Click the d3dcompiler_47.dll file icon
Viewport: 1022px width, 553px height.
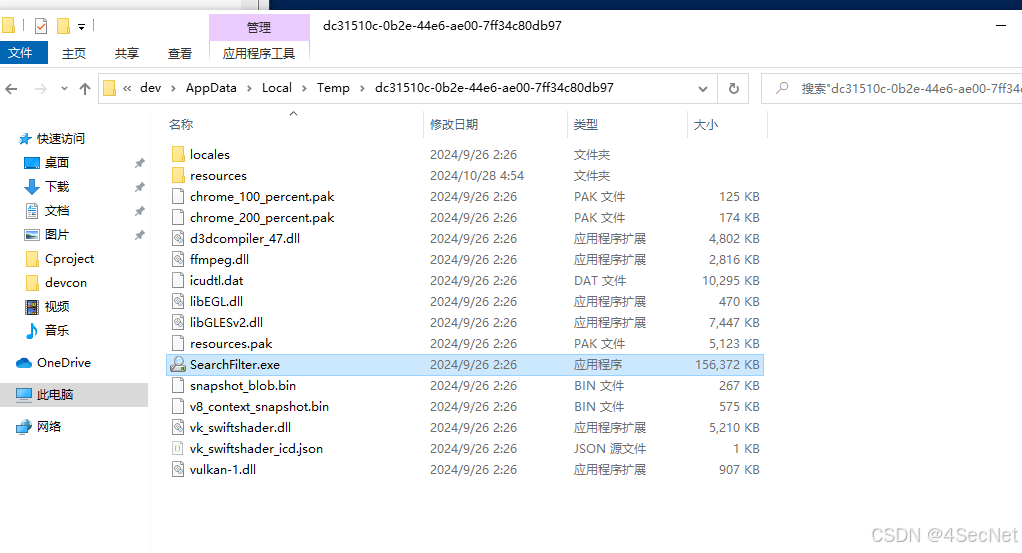pyautogui.click(x=178, y=239)
